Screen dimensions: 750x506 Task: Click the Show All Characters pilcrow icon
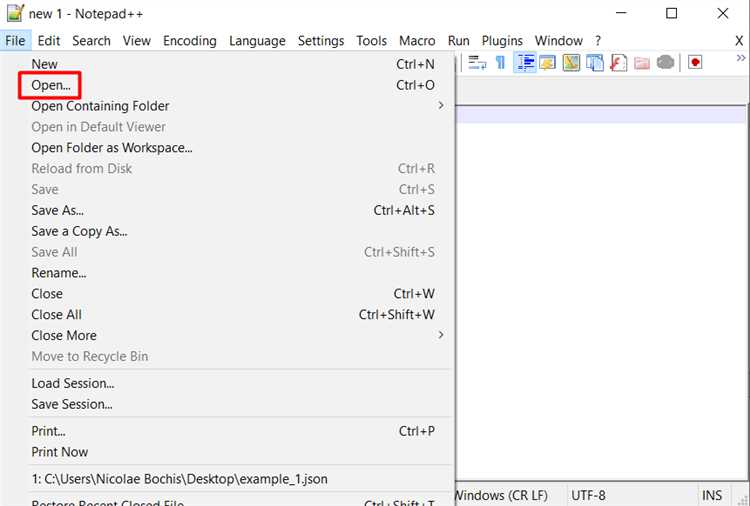click(500, 63)
